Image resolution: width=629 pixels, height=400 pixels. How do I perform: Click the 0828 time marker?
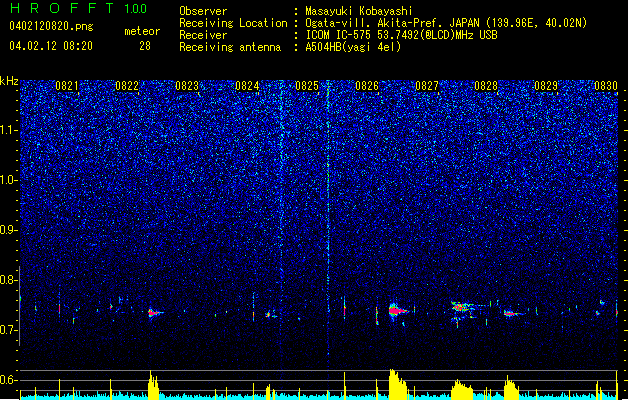(x=486, y=86)
